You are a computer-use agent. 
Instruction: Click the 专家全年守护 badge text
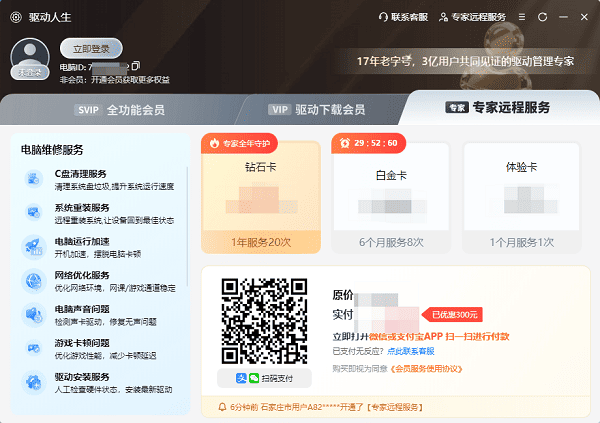246,144
